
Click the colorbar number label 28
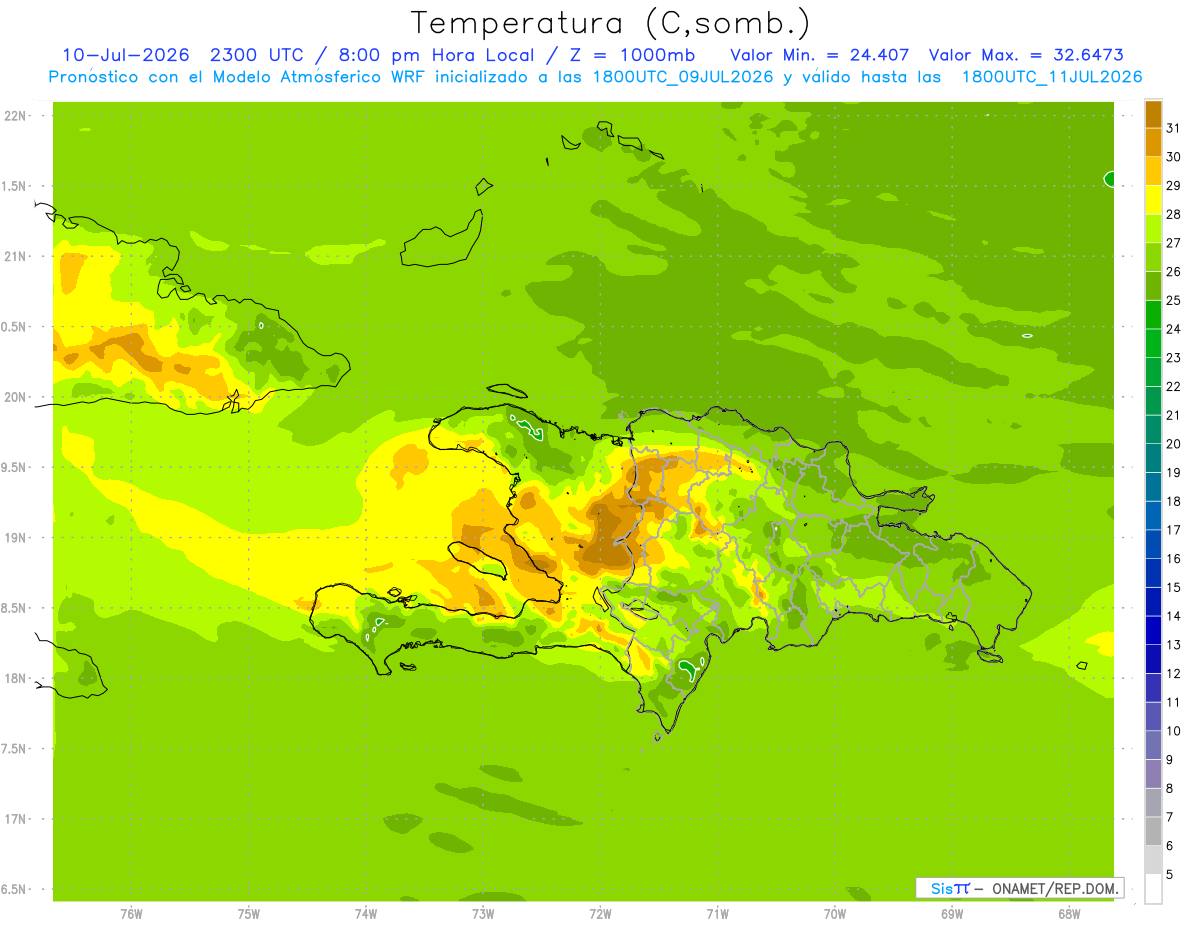(x=1174, y=214)
